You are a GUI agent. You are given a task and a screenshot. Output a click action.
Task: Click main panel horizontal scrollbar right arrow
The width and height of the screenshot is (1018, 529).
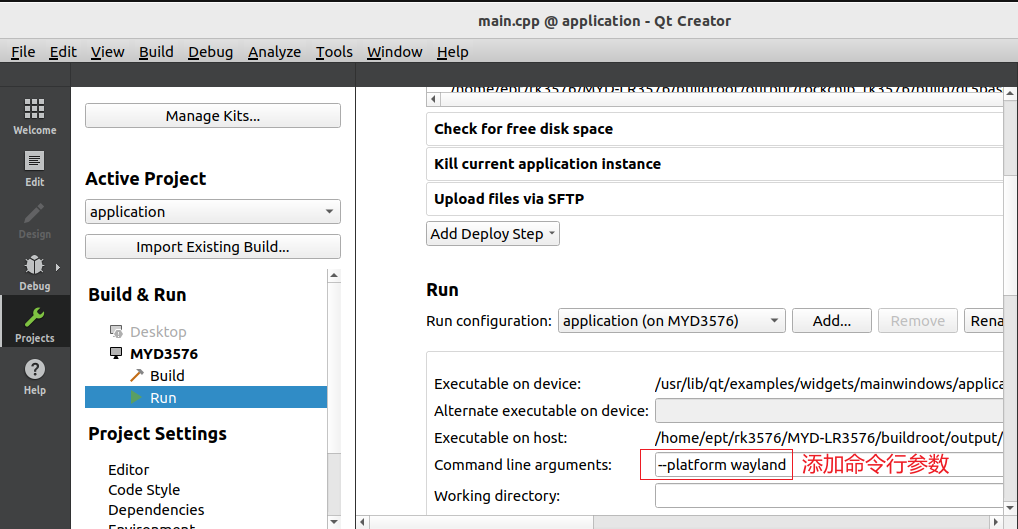997,522
